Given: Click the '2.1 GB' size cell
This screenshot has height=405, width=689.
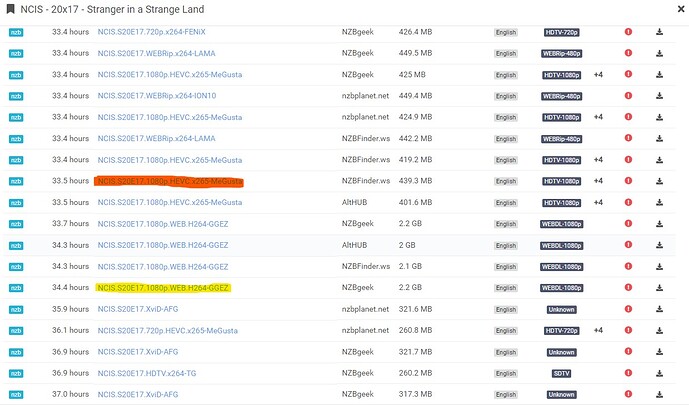Looking at the screenshot, I should pyautogui.click(x=410, y=266).
